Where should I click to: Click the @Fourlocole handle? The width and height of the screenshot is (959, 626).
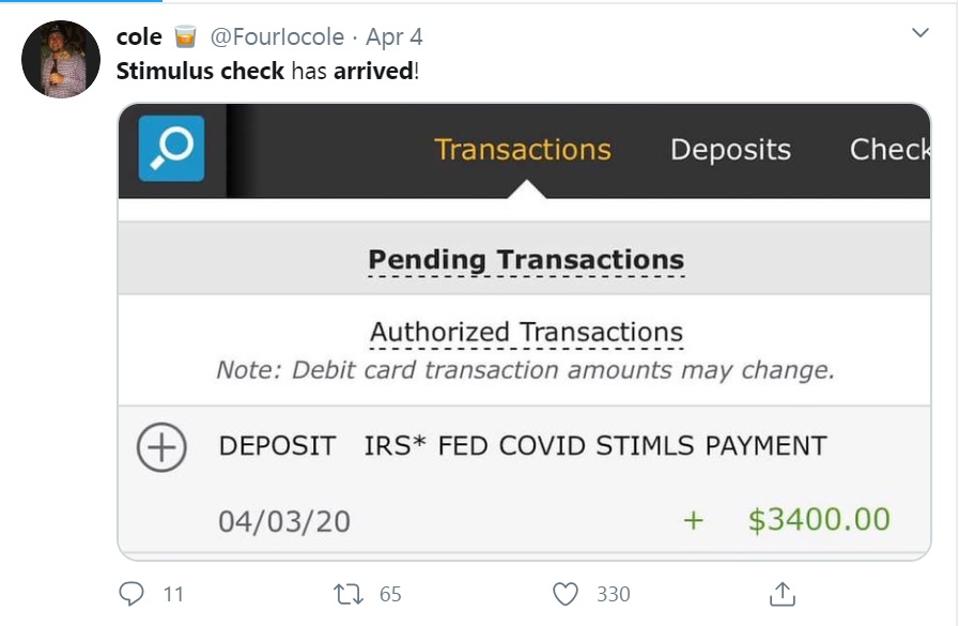click(x=276, y=37)
